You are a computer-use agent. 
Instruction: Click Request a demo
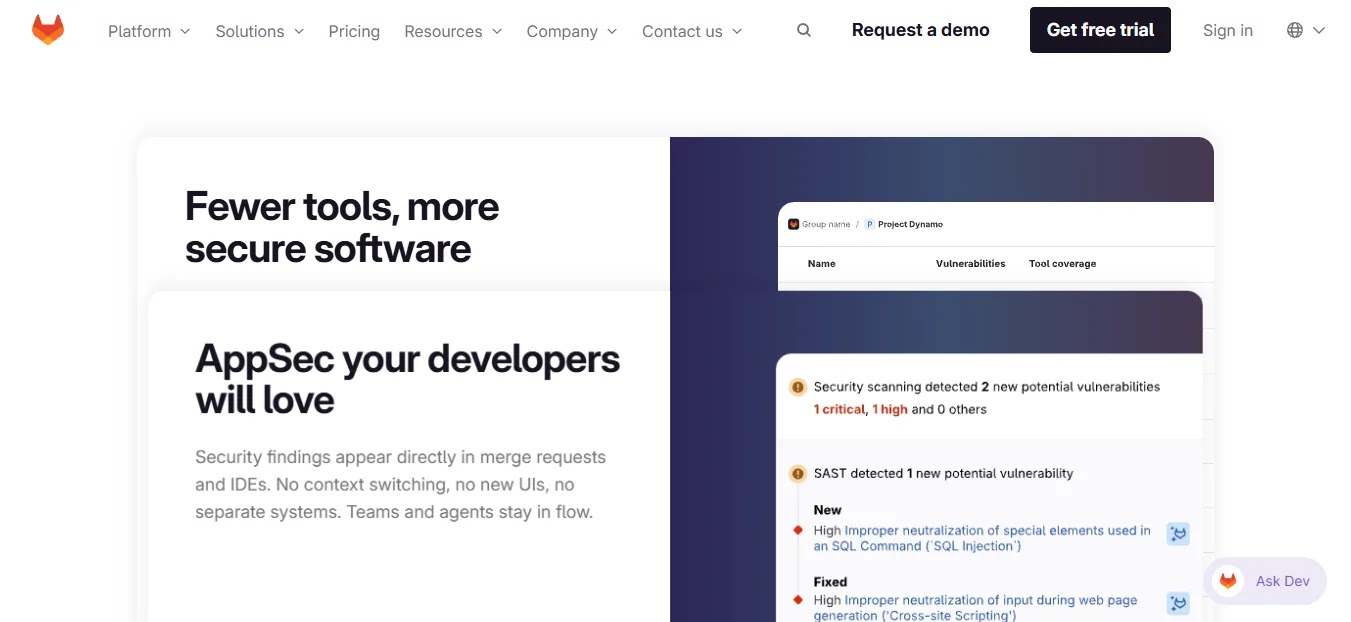point(921,30)
